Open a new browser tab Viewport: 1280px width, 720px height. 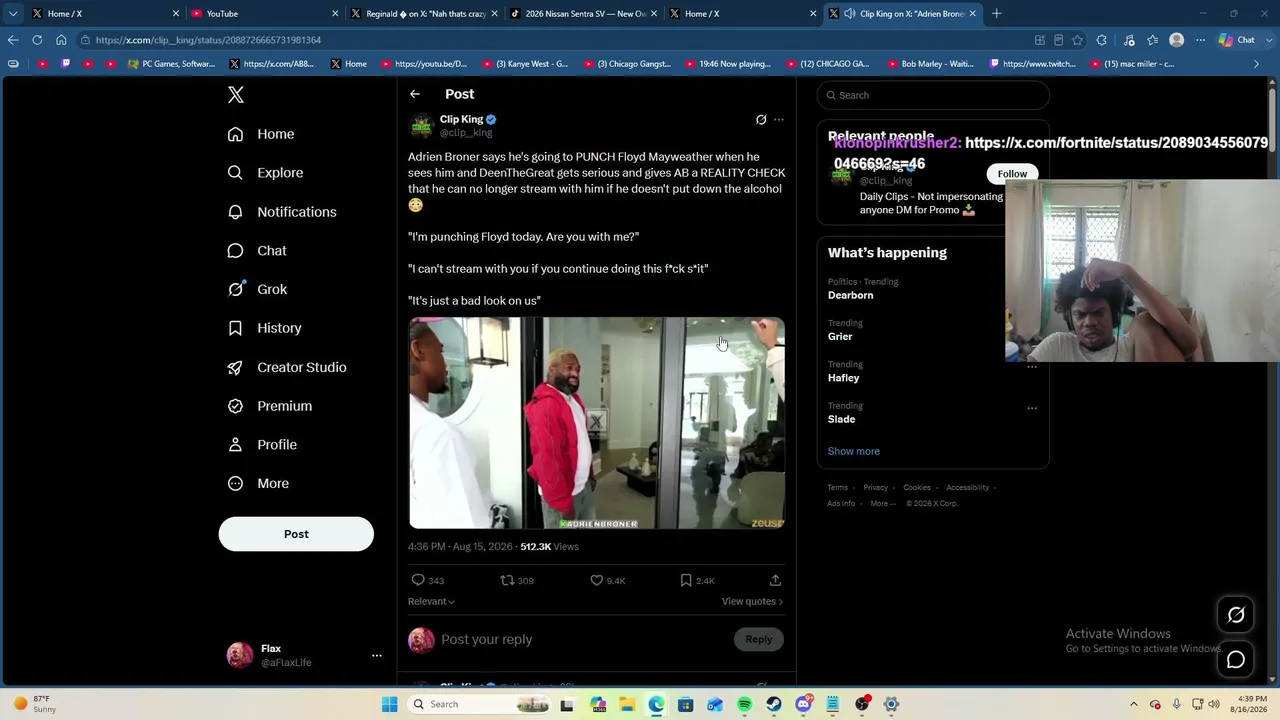coord(996,14)
